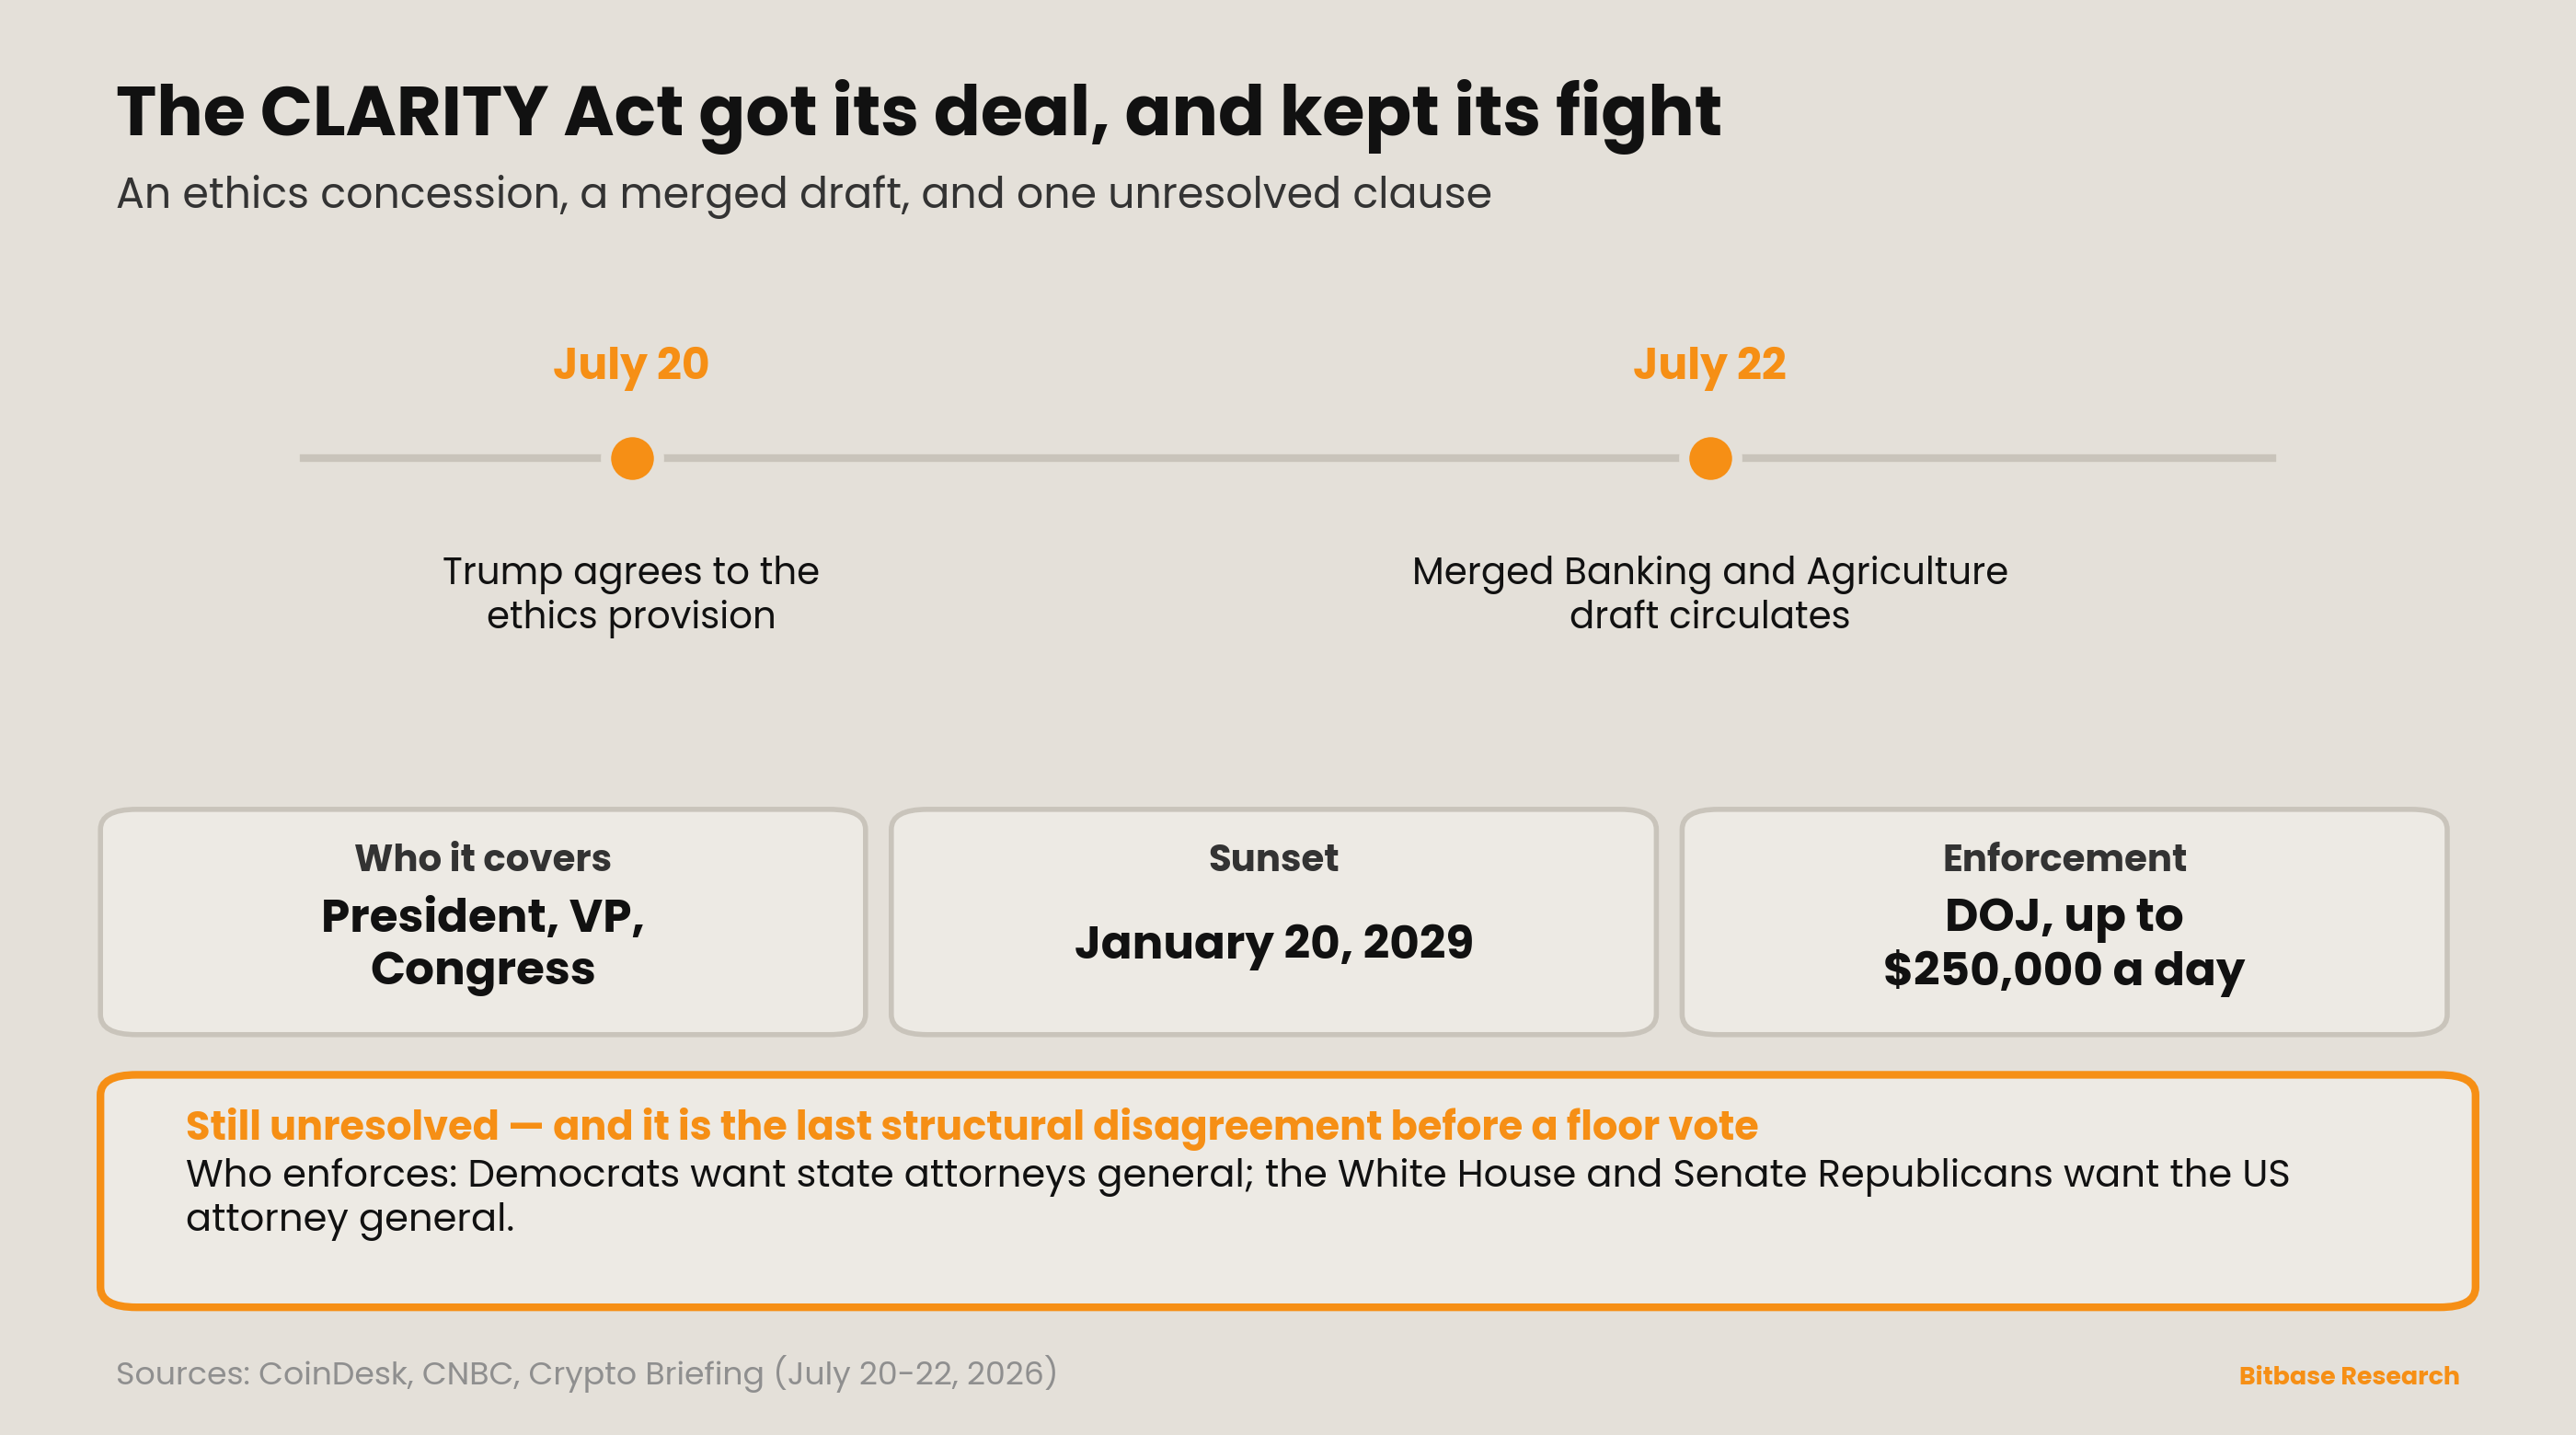Open the Bitbase Research brand link

coord(2348,1376)
